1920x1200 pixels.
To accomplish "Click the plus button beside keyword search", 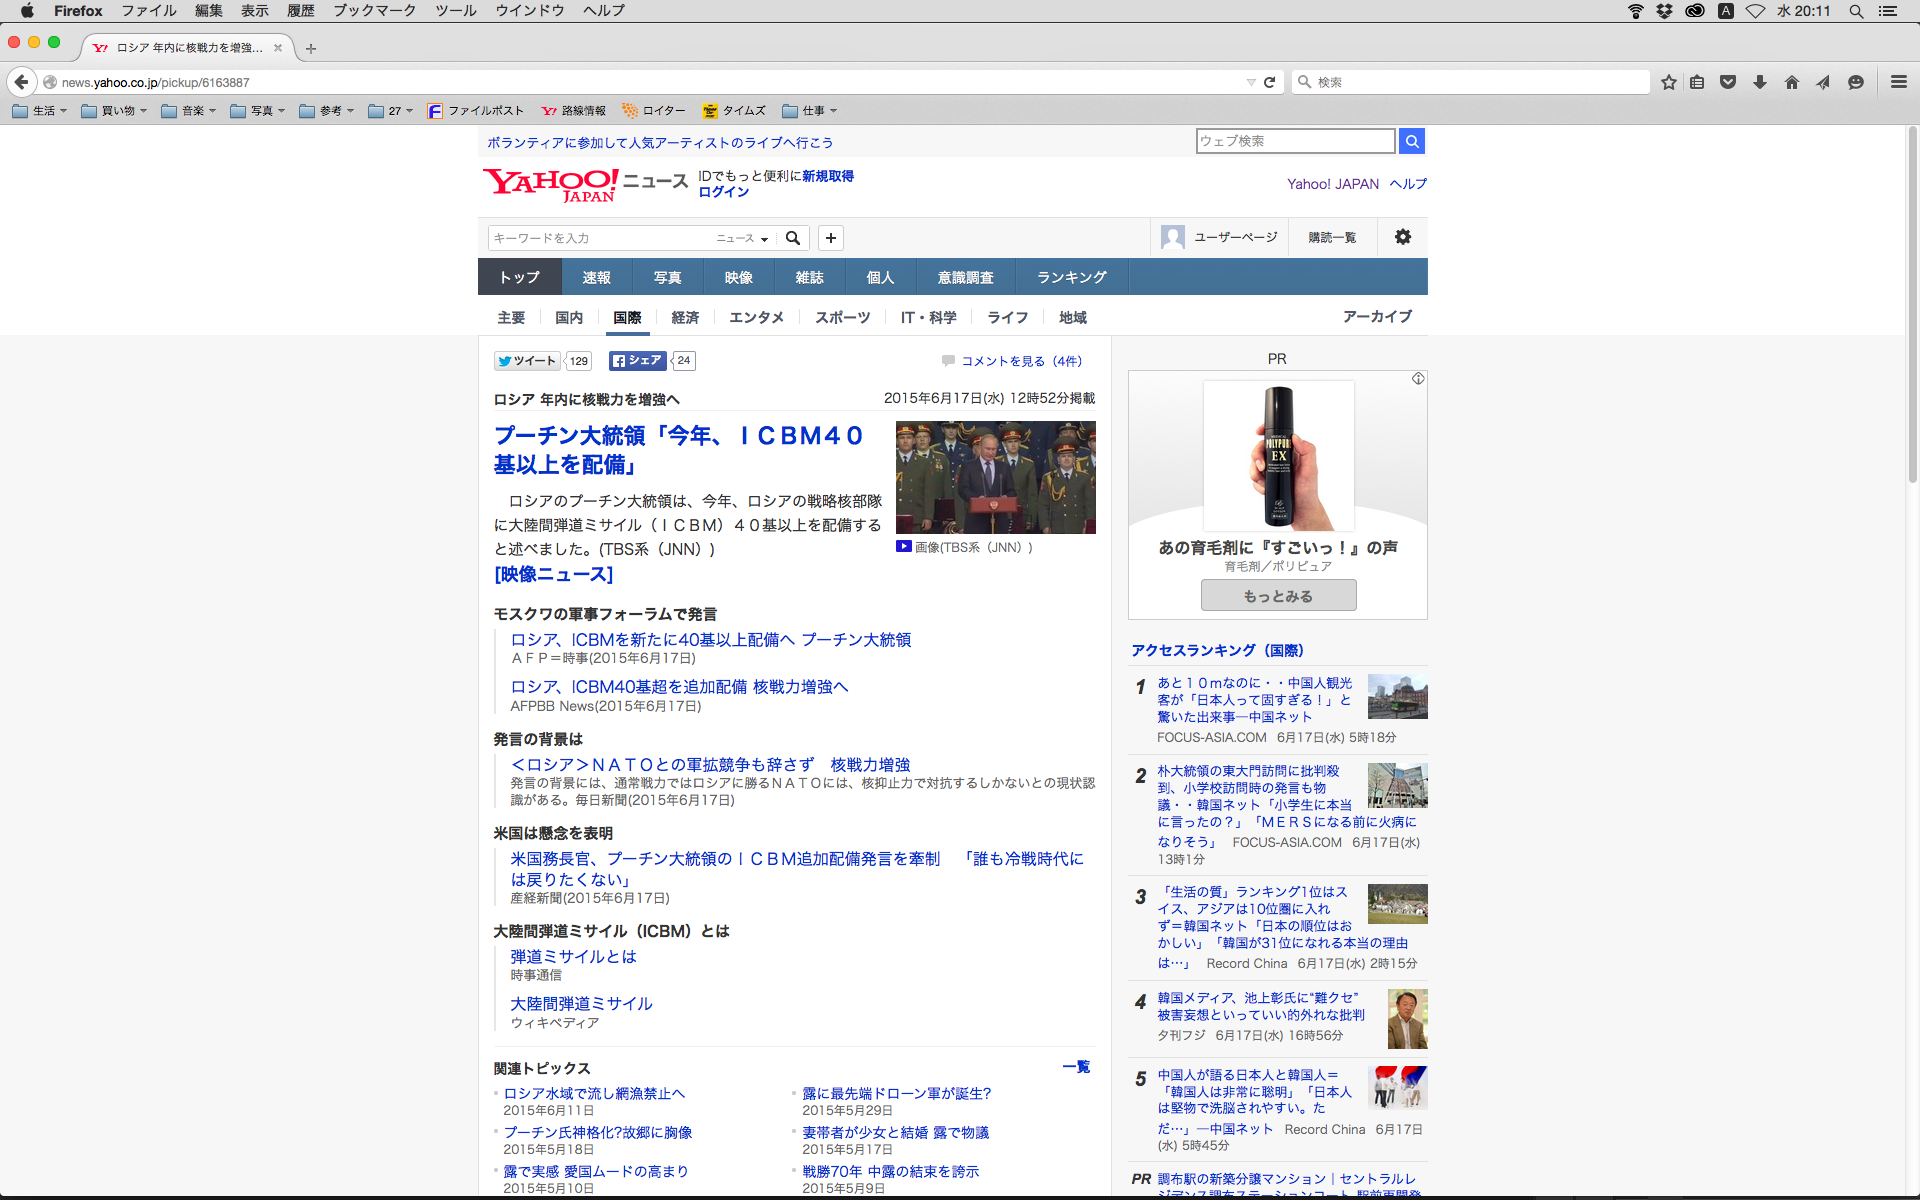I will click(x=830, y=238).
